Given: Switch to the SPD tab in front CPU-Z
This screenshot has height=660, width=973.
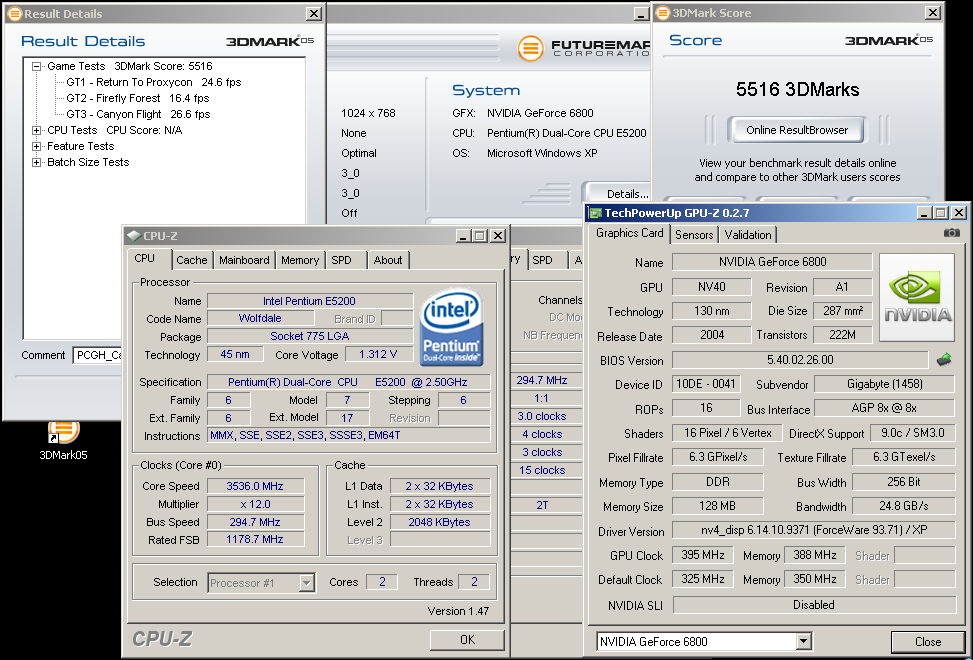Looking at the screenshot, I should 341,260.
